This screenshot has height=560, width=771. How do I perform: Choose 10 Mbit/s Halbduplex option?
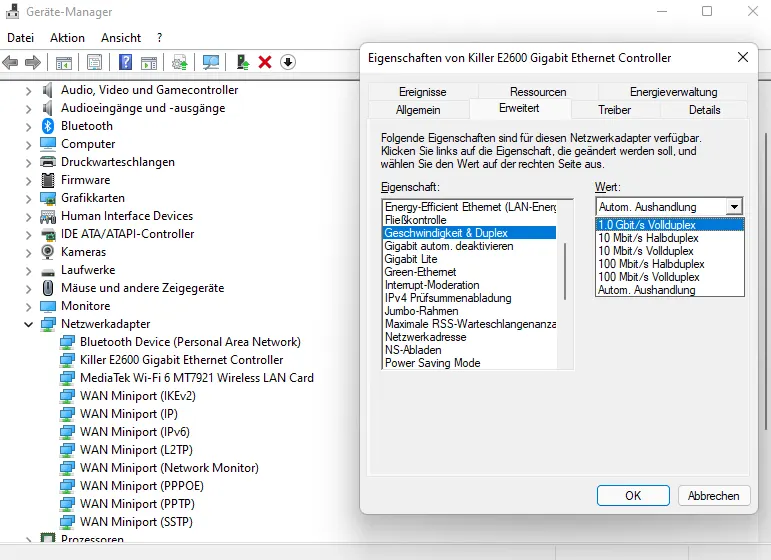click(670, 238)
